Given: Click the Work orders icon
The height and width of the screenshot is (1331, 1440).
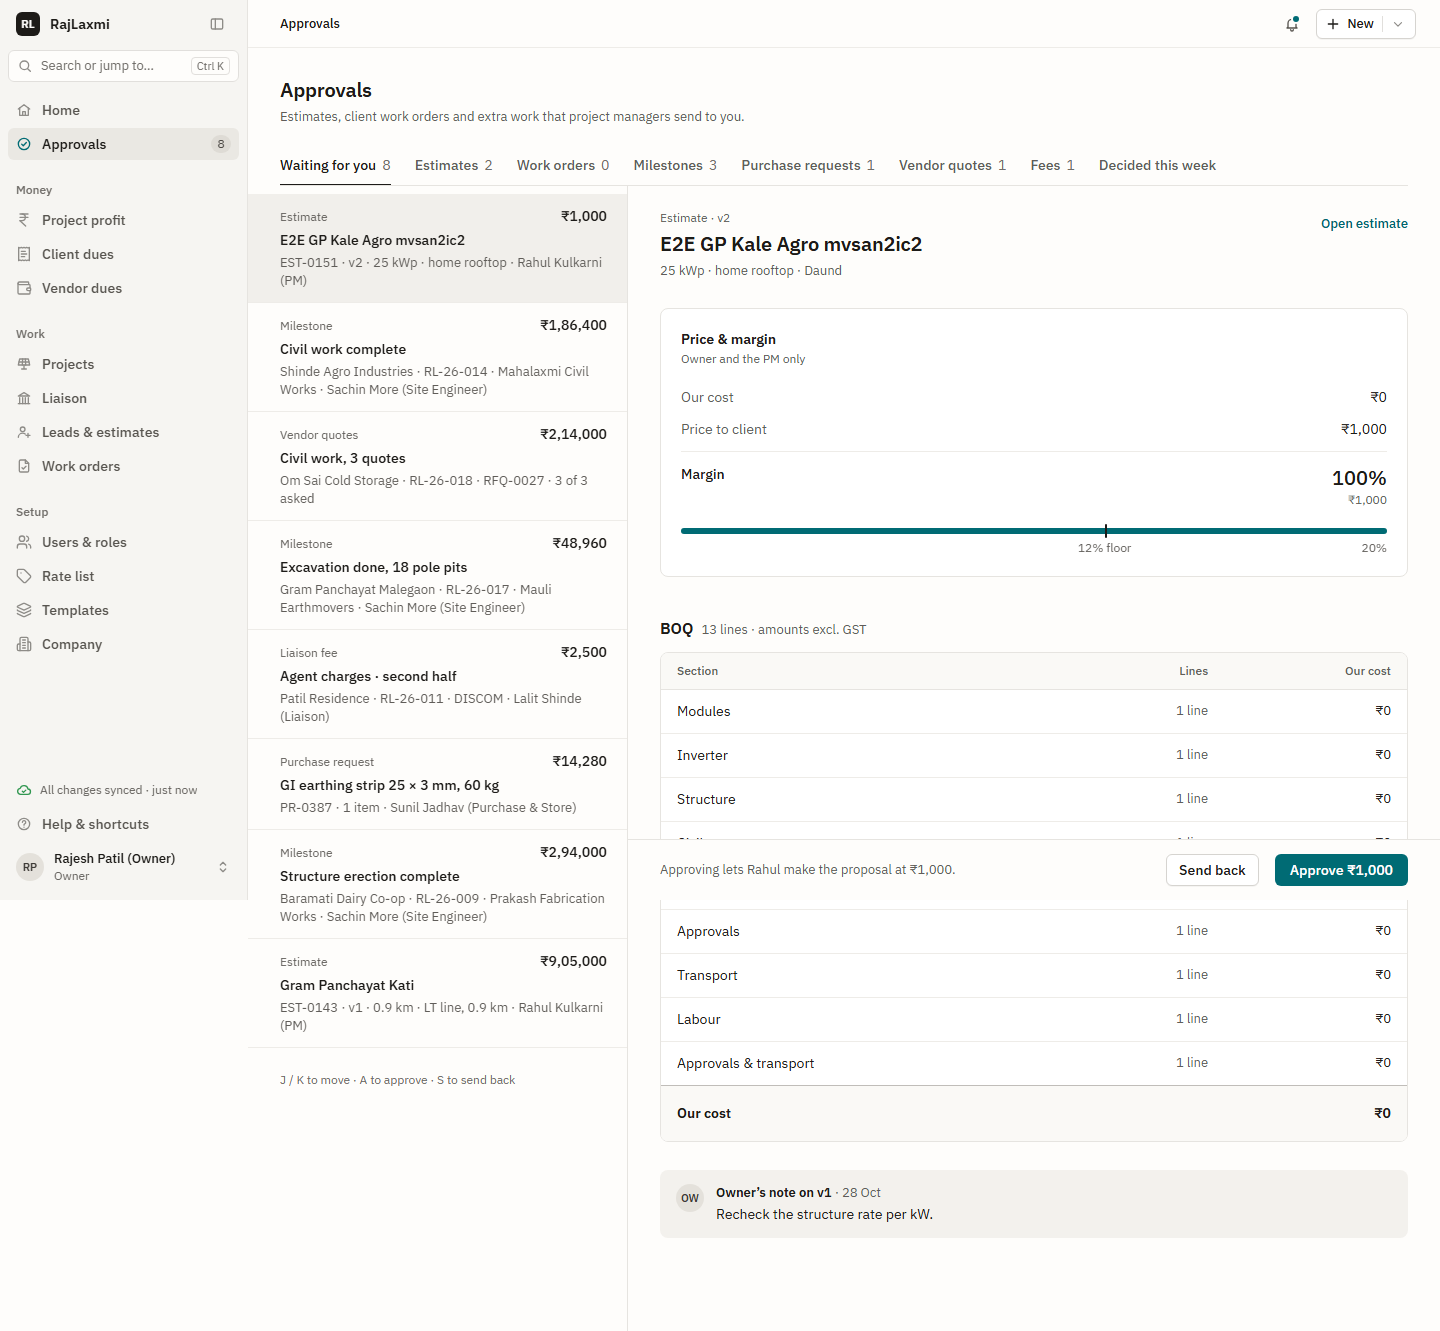Looking at the screenshot, I should pos(24,466).
